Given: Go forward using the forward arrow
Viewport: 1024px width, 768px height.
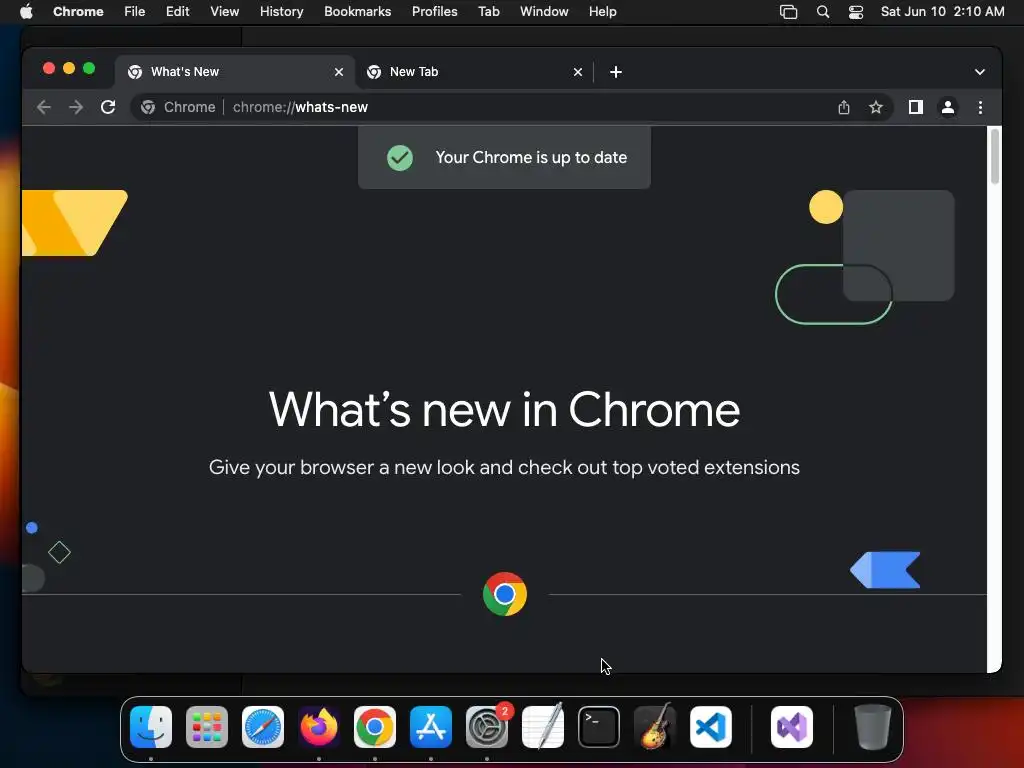Looking at the screenshot, I should pos(76,107).
